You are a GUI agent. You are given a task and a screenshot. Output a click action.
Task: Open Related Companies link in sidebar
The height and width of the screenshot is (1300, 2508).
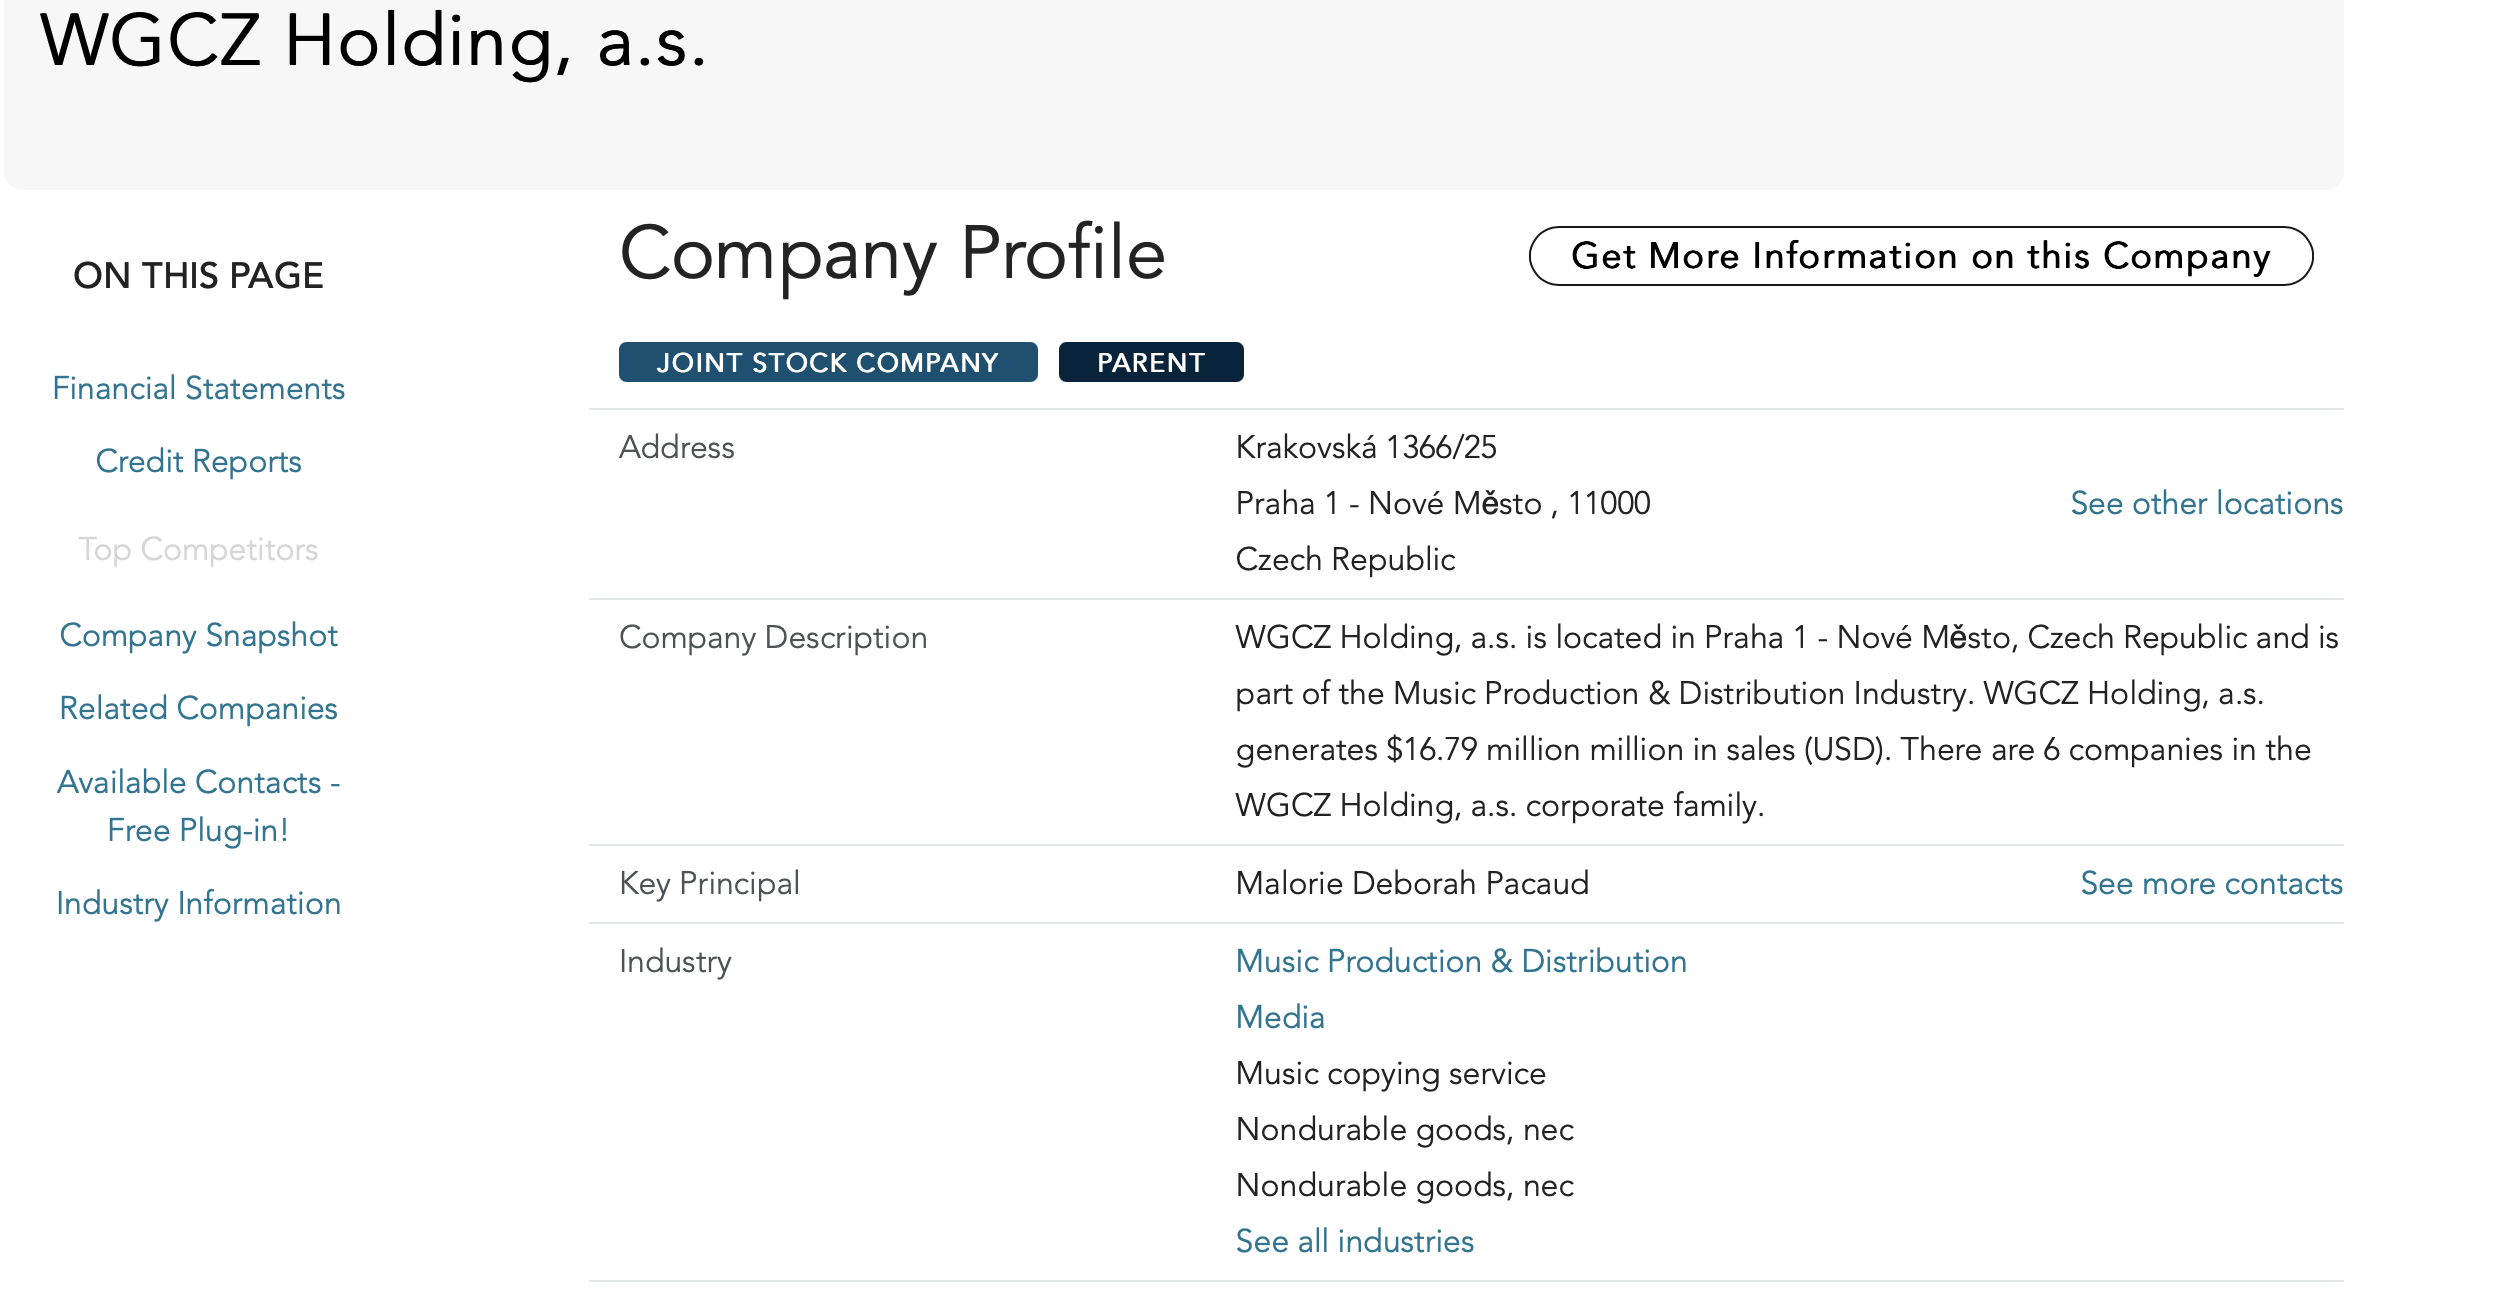click(198, 708)
